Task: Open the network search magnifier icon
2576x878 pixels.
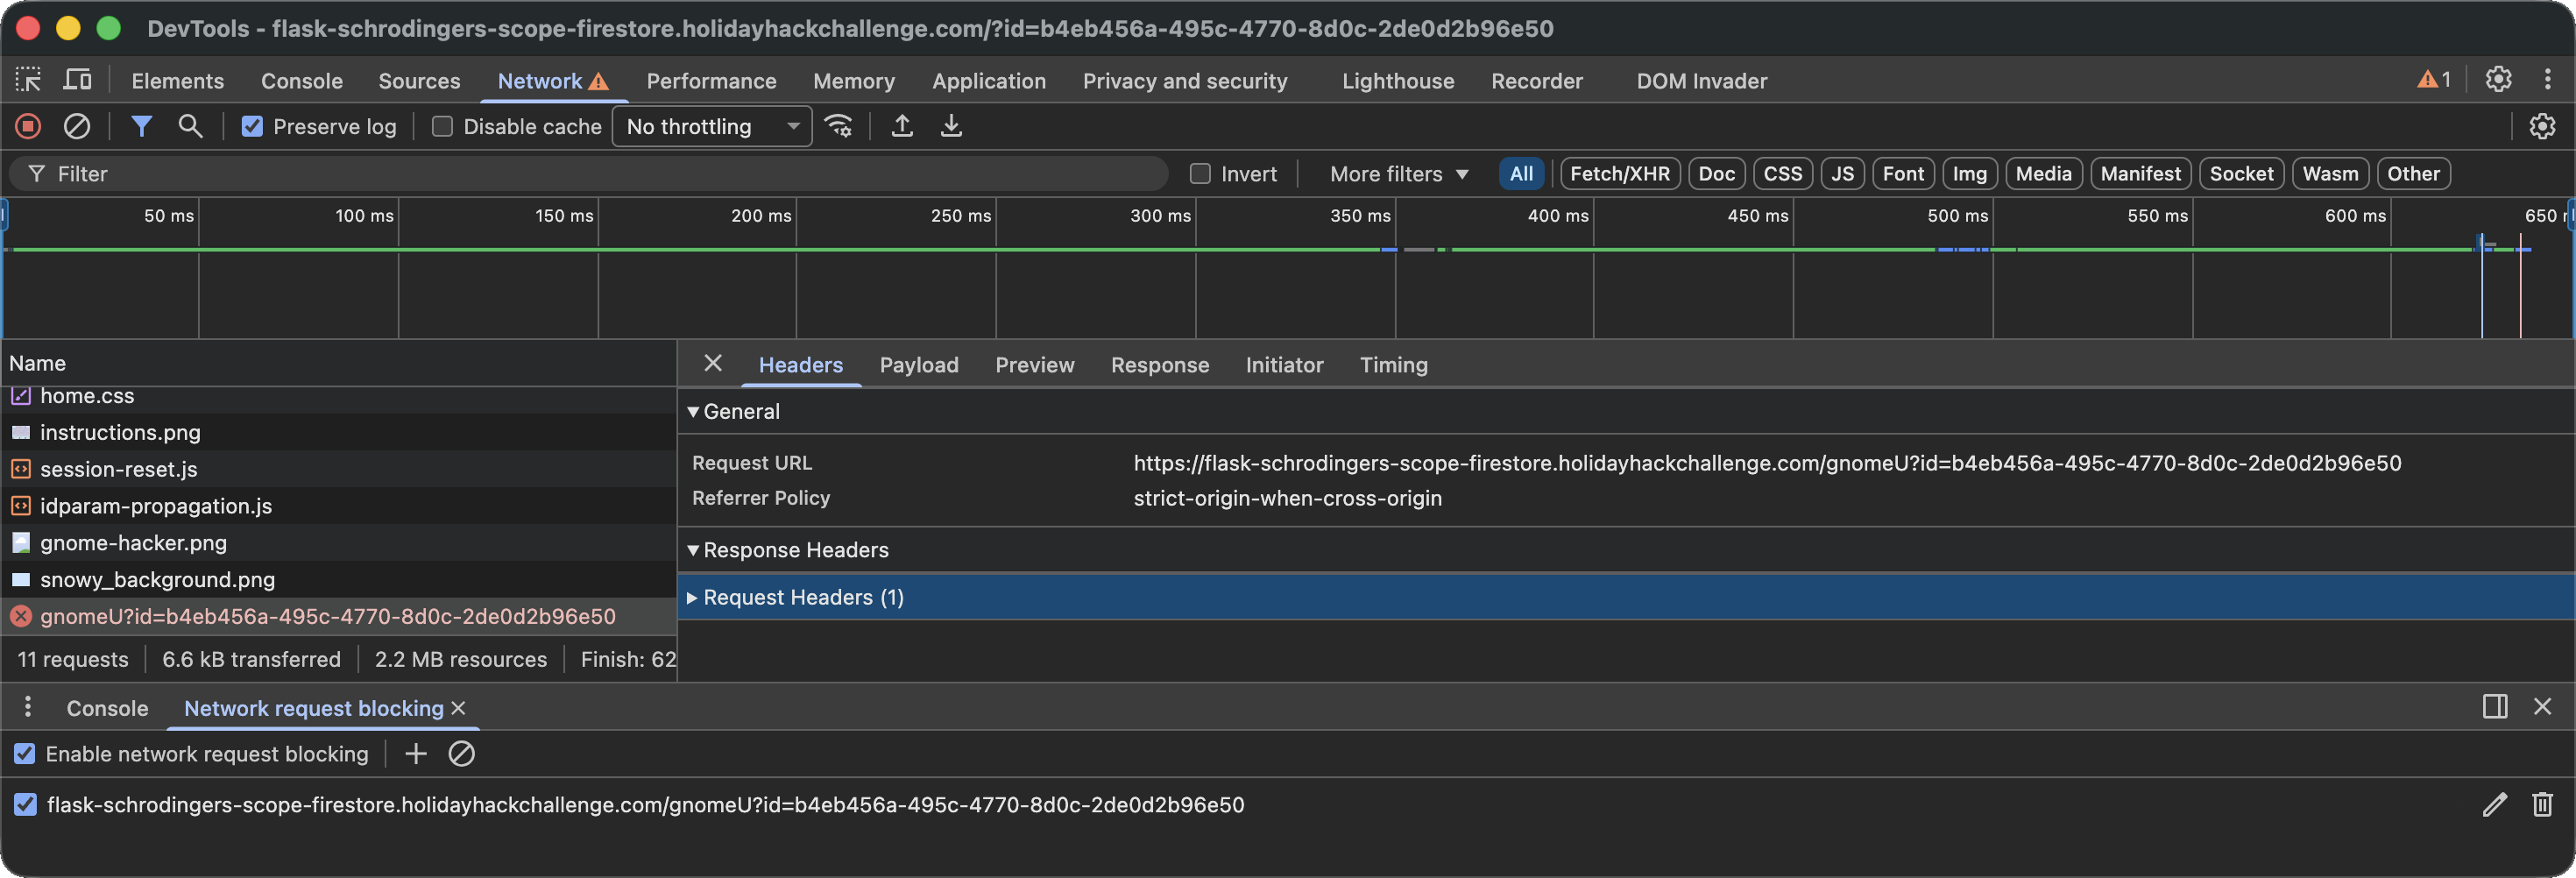Action: pyautogui.click(x=190, y=126)
